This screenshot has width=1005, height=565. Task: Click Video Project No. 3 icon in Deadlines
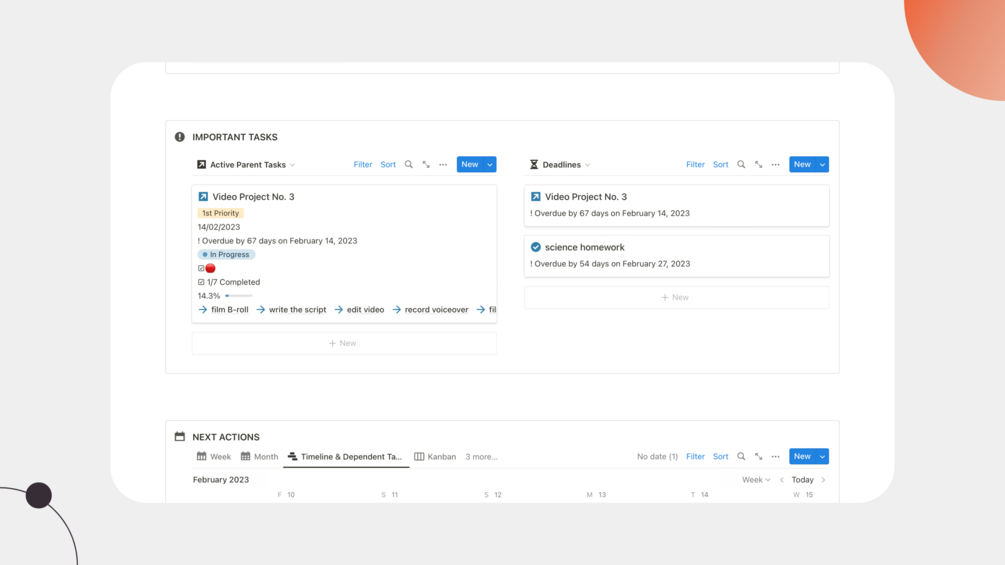536,197
